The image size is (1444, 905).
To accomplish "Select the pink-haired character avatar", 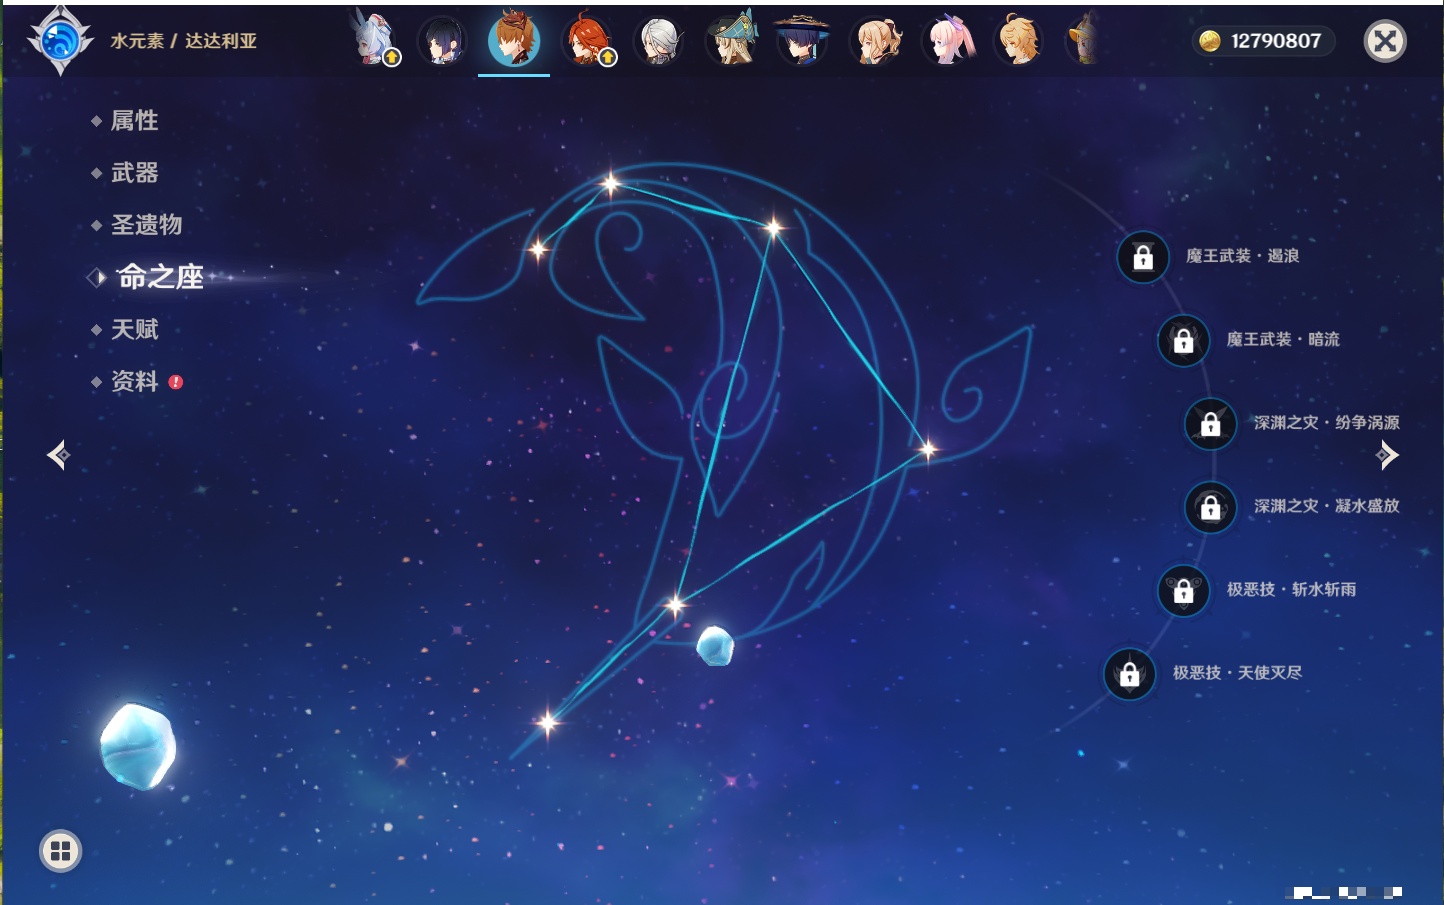I will (x=949, y=41).
